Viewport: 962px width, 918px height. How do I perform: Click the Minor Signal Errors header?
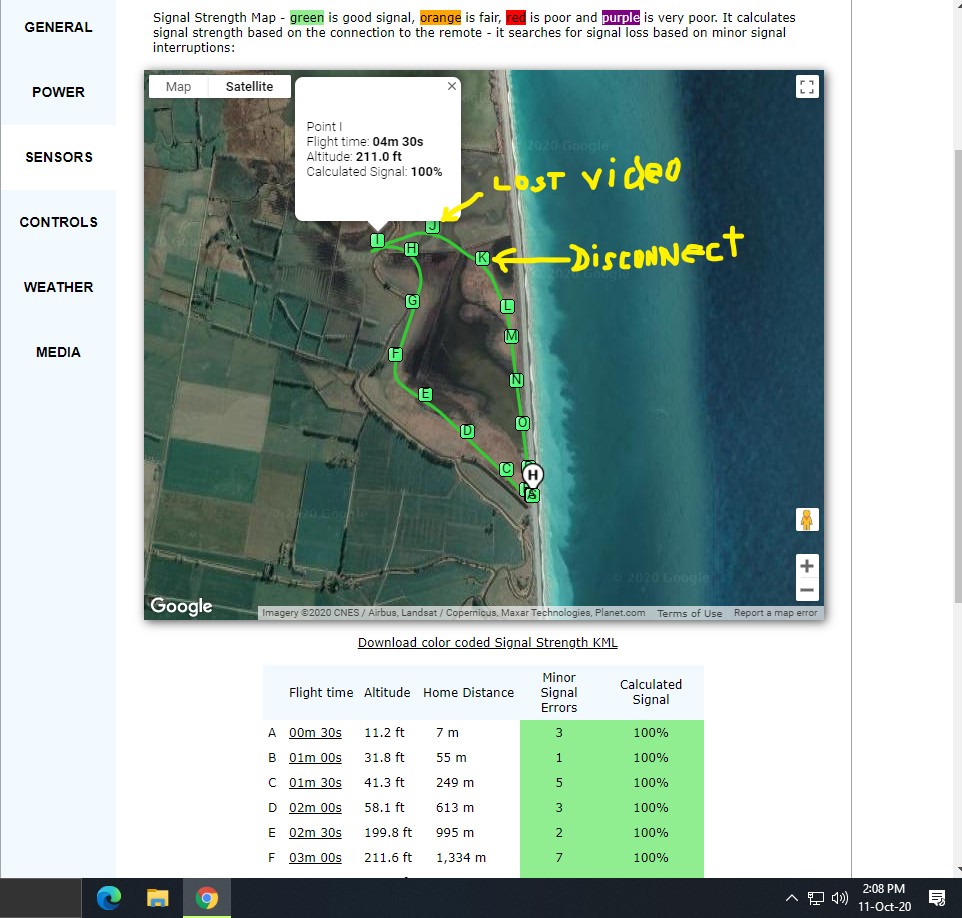coord(559,692)
